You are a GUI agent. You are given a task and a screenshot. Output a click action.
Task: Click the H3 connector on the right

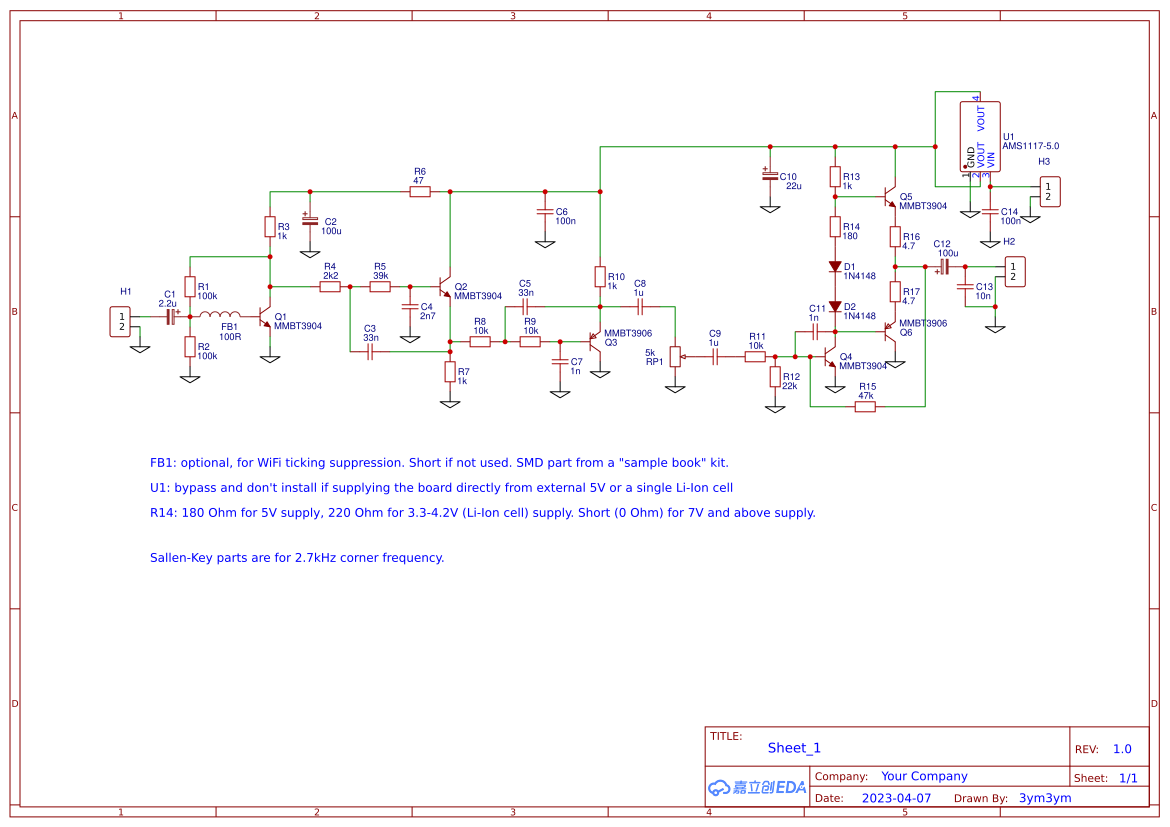tap(1052, 190)
